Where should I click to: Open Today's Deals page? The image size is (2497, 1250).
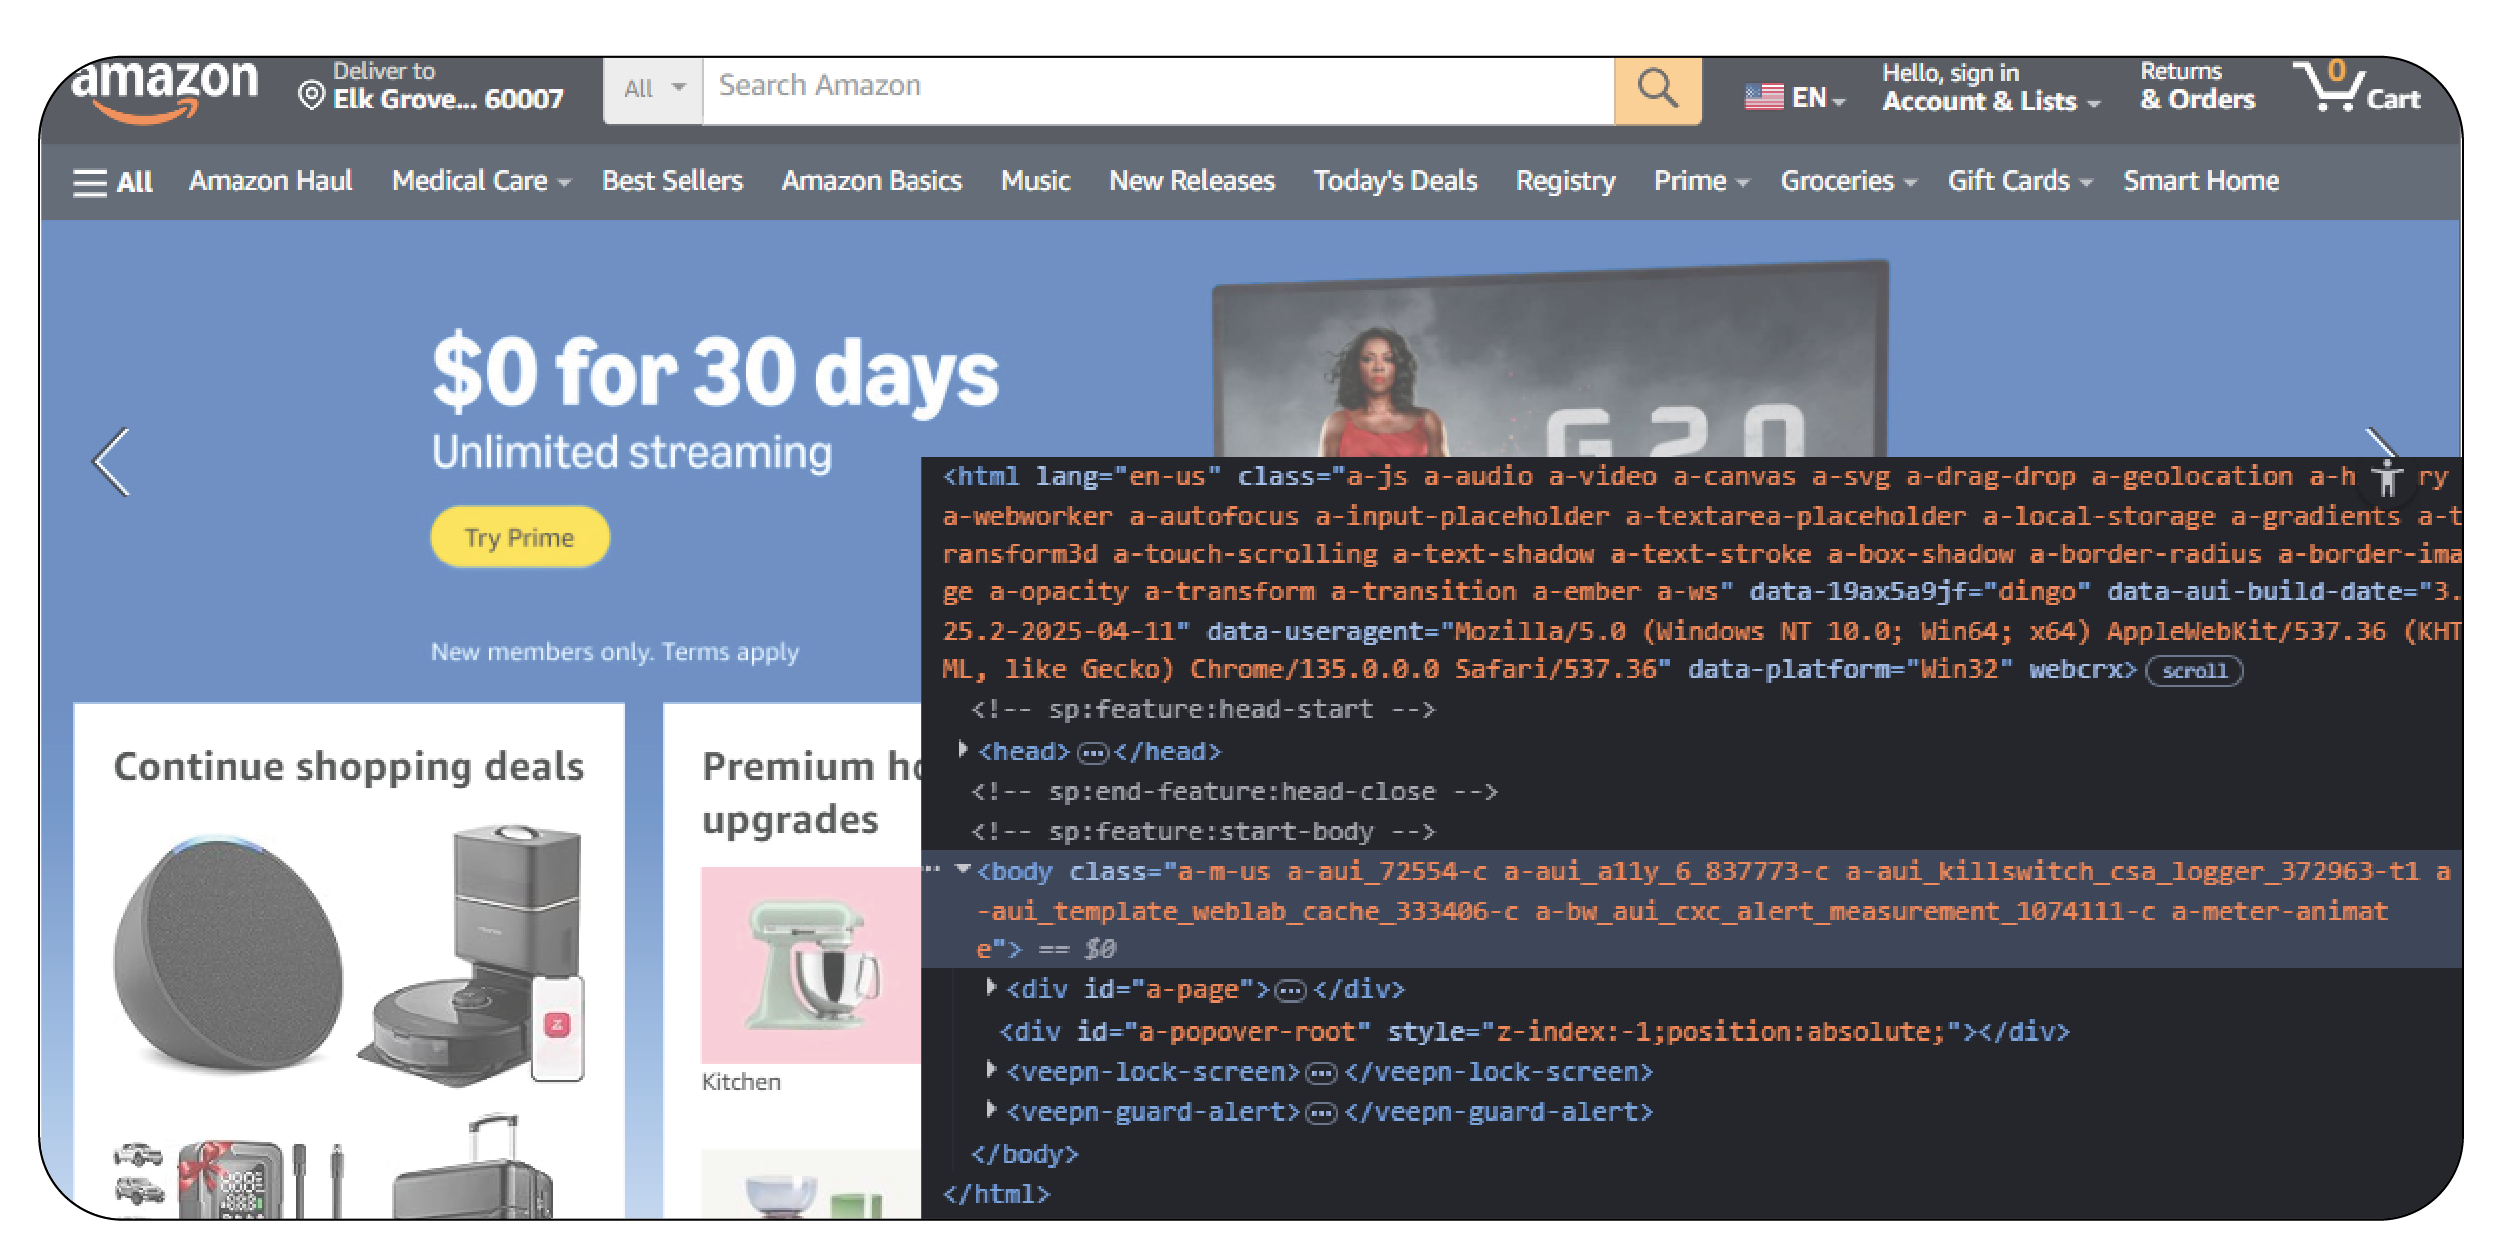(1395, 181)
